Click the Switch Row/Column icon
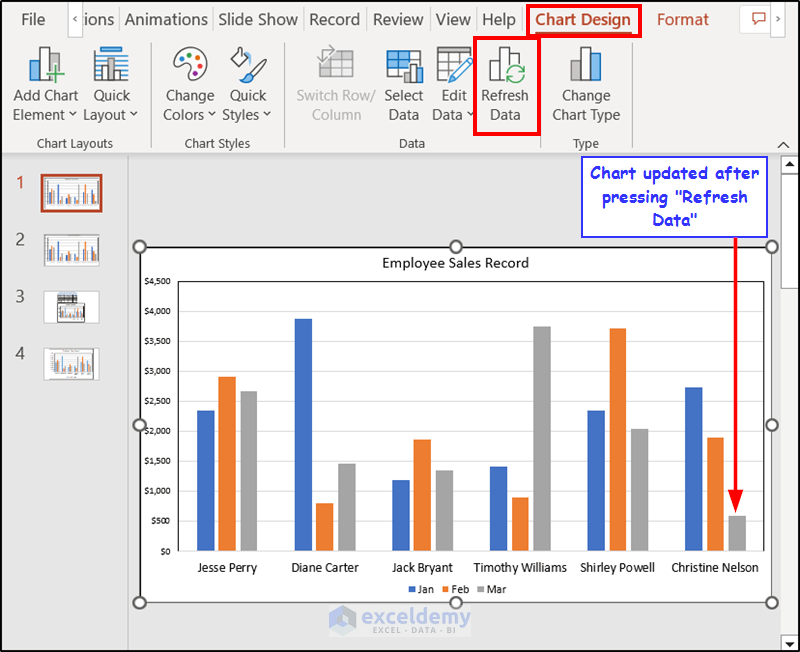 [335, 63]
